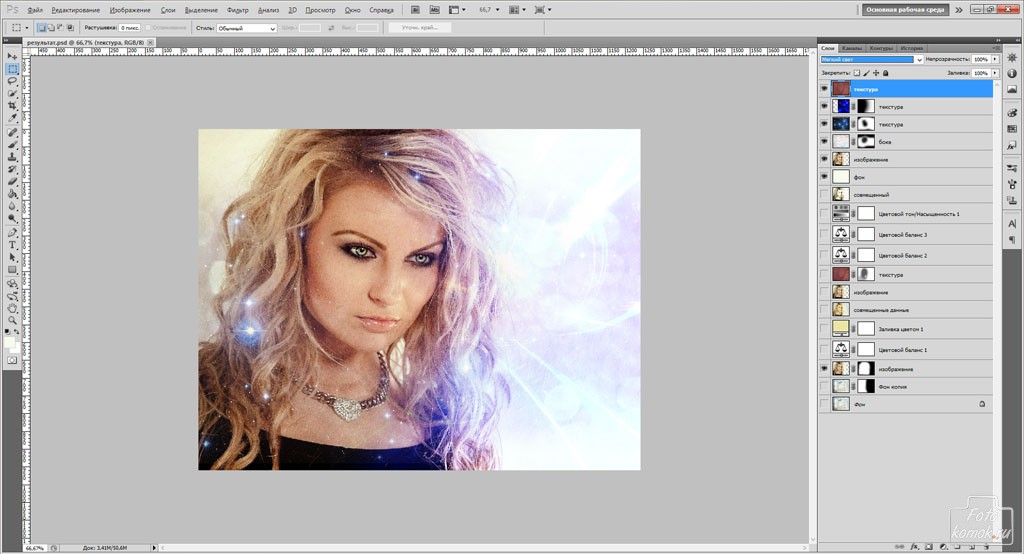Select the Move tool
Image resolution: width=1024 pixels, height=554 pixels.
pyautogui.click(x=12, y=57)
